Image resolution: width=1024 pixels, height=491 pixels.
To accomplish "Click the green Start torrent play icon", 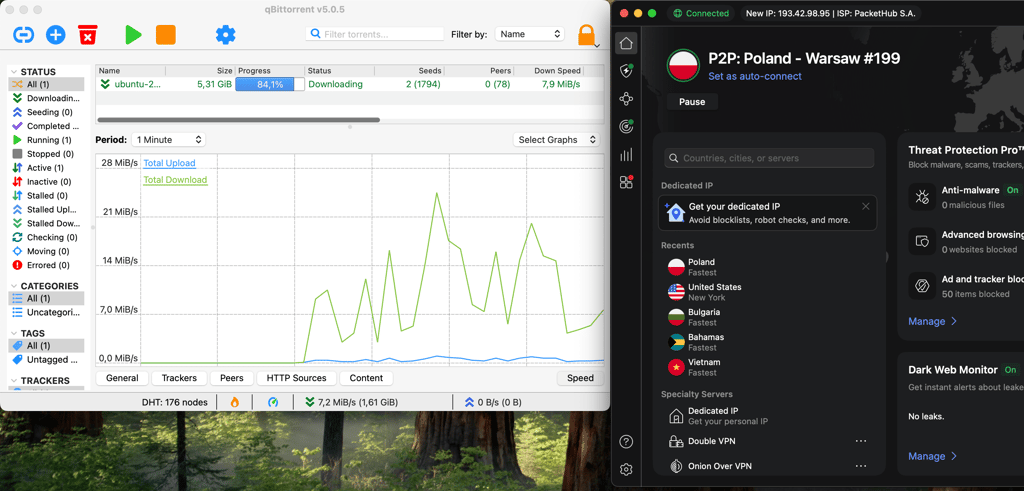I will [x=133, y=35].
